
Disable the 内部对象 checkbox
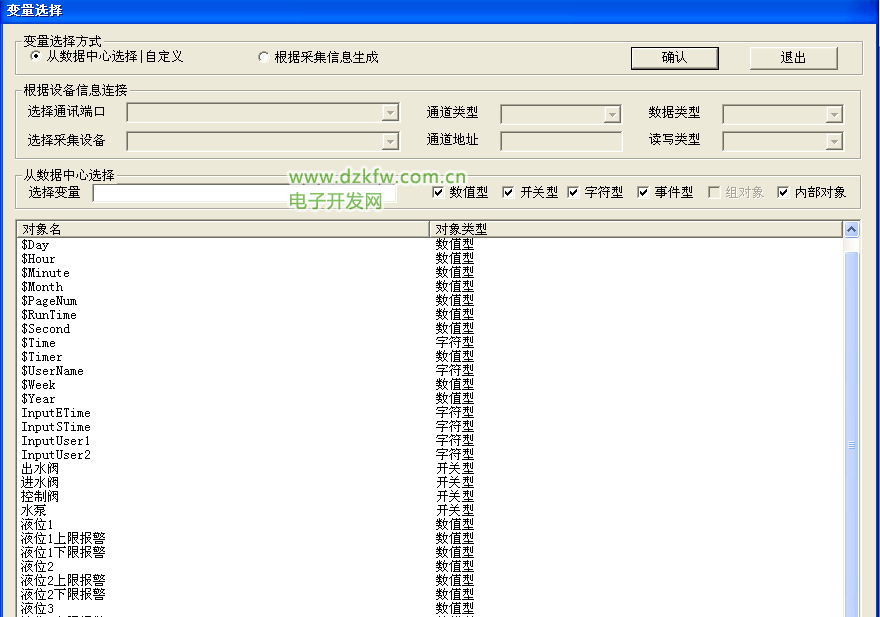coord(783,192)
